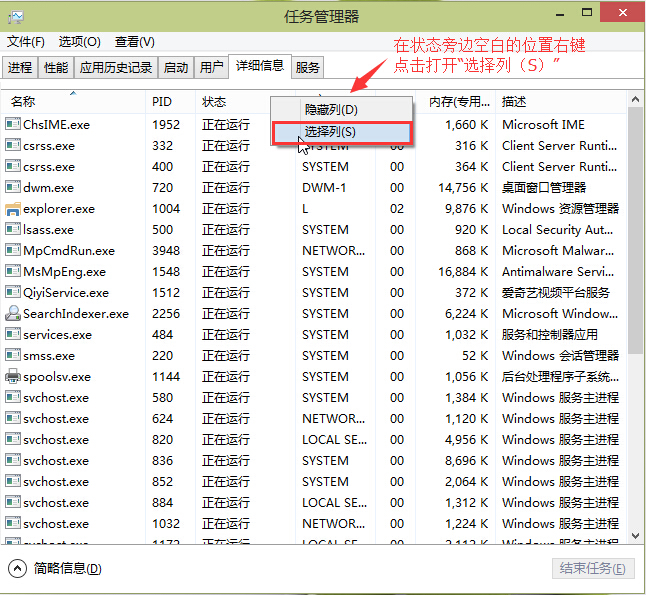Click the spoolsv.exe printer icon
The width and height of the screenshot is (646, 595).
(x=13, y=377)
